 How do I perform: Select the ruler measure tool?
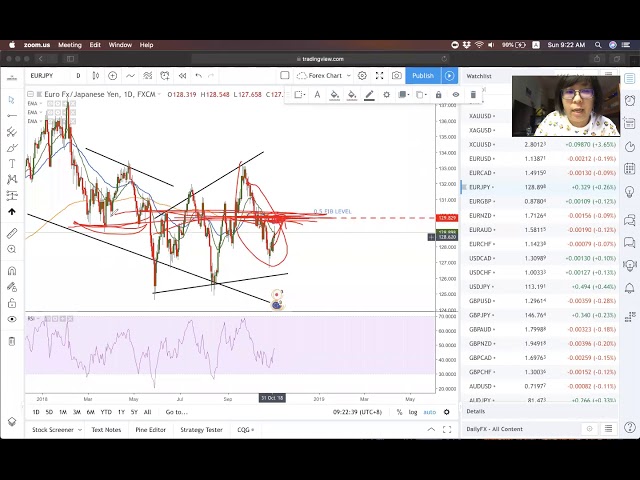(12, 233)
